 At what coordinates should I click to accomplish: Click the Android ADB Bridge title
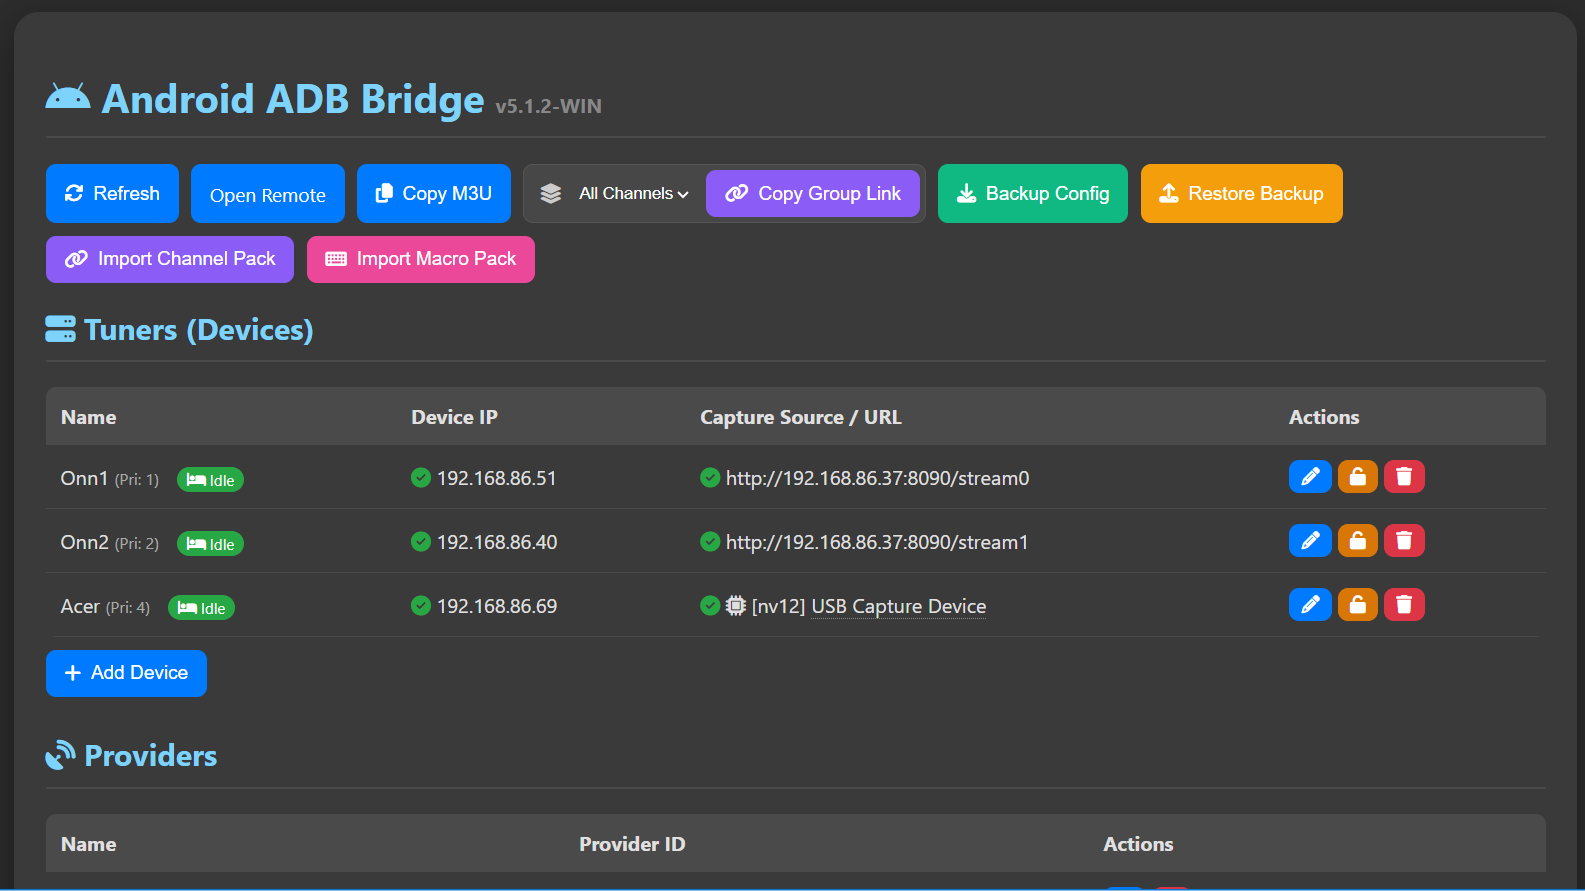point(293,99)
